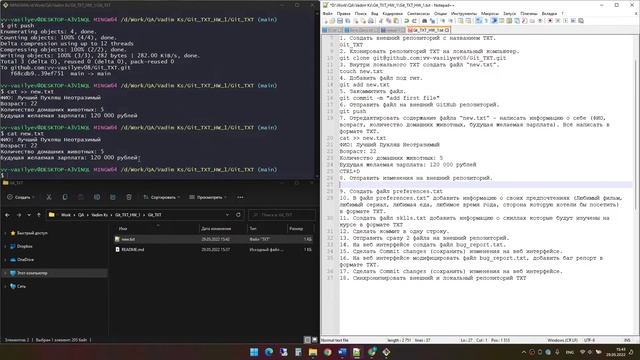Expand Этот компьютер in the Explorer sidebar
This screenshot has width=640, height=360.
(x=5, y=273)
